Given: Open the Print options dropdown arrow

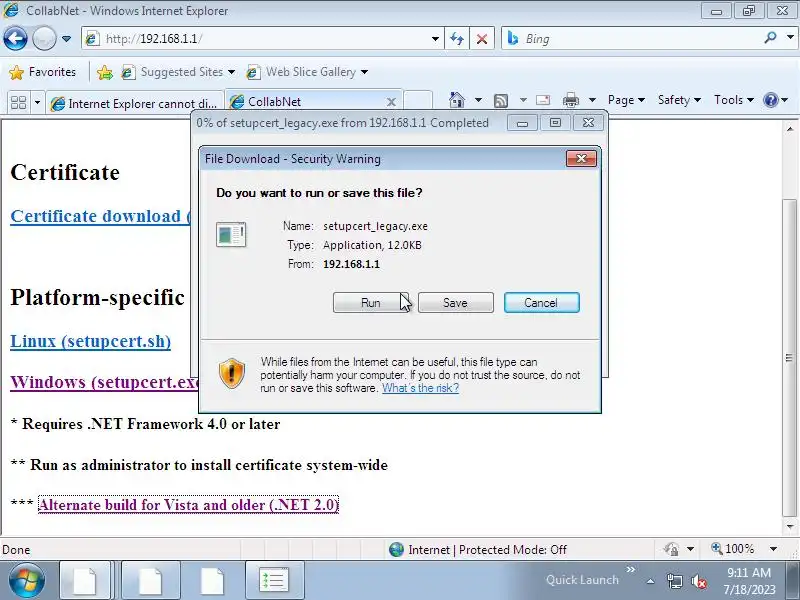Looking at the screenshot, I should click(592, 100).
